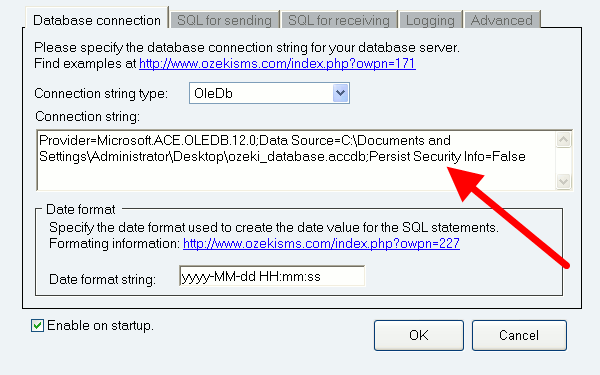Screen dimensions: 600x375
Task: Click the connection string scroll up arrow
Action: tap(563, 140)
